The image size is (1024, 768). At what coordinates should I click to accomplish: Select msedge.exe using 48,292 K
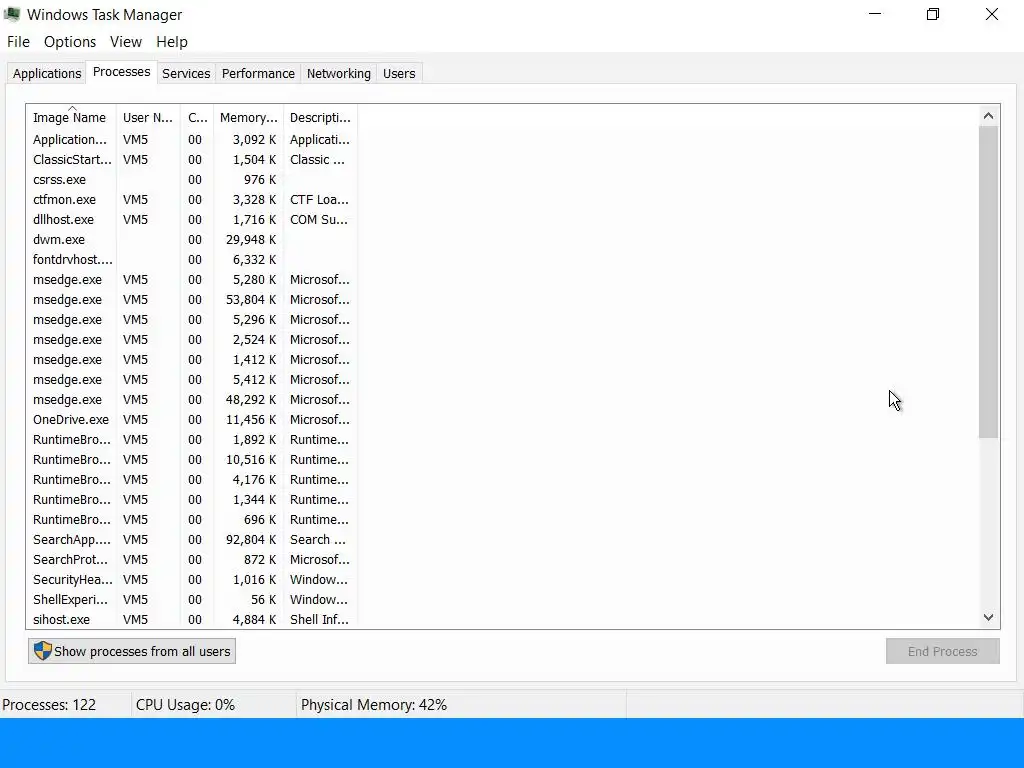coord(191,400)
